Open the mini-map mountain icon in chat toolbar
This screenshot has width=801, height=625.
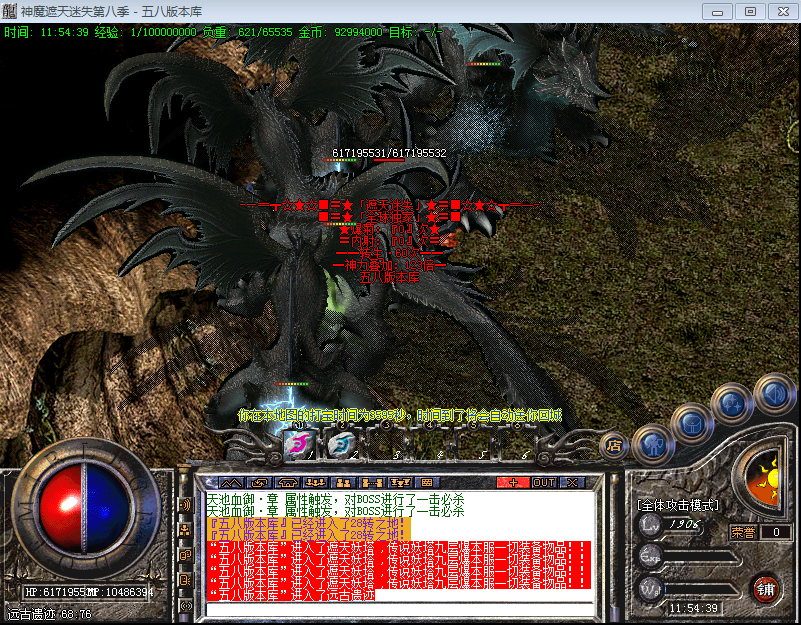pos(231,482)
